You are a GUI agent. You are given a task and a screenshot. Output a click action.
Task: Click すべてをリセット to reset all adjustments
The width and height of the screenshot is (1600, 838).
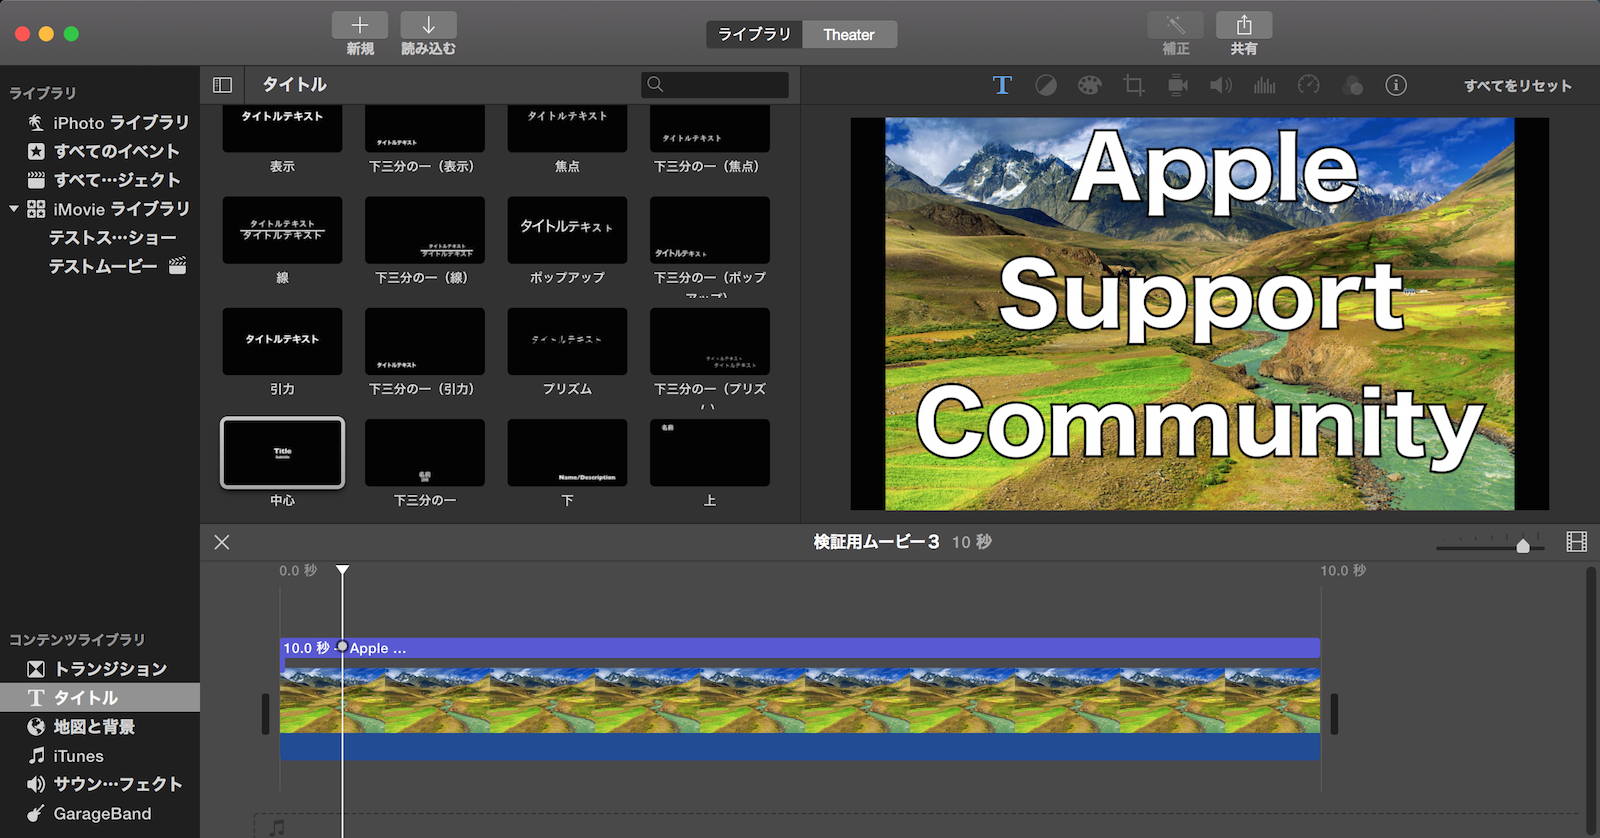1518,86
